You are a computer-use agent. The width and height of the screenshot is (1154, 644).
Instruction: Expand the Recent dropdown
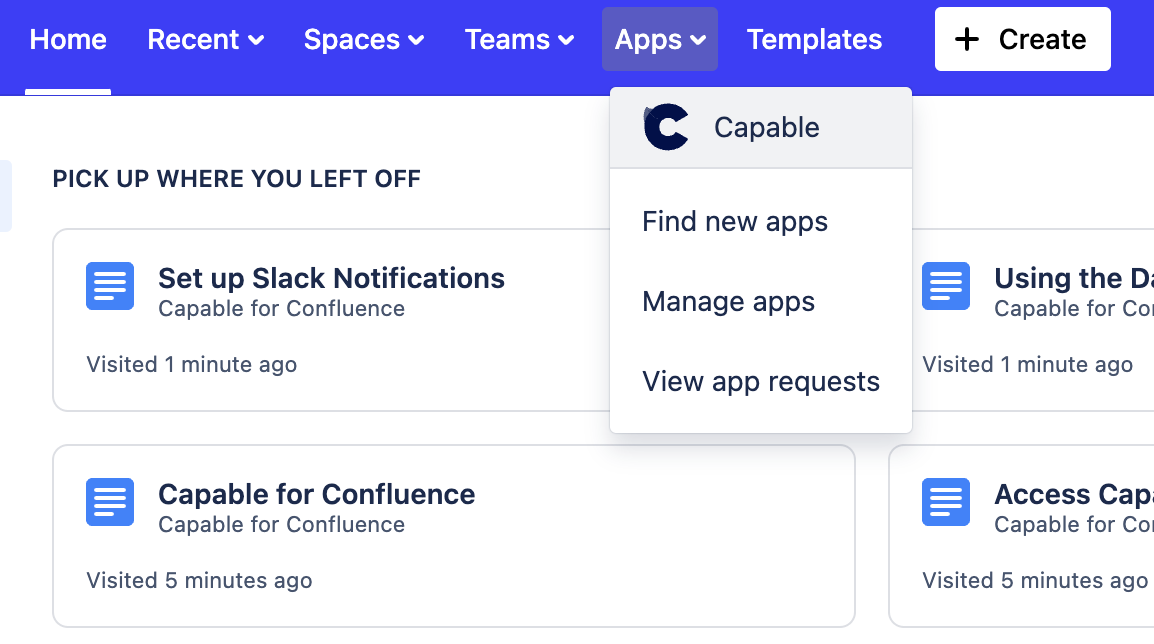click(205, 40)
